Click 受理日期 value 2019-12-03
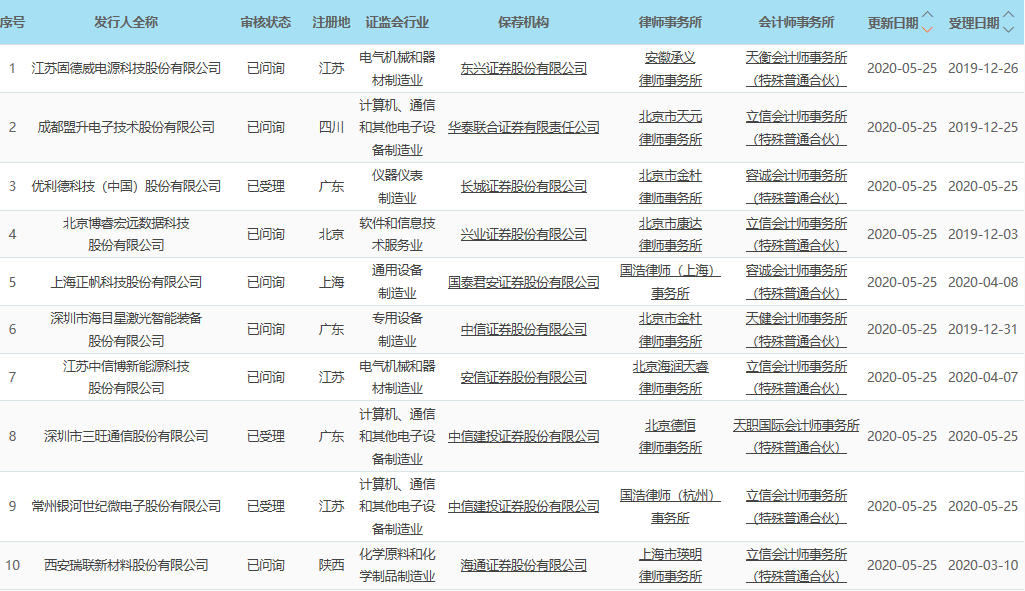This screenshot has height=591, width=1025. [x=983, y=234]
